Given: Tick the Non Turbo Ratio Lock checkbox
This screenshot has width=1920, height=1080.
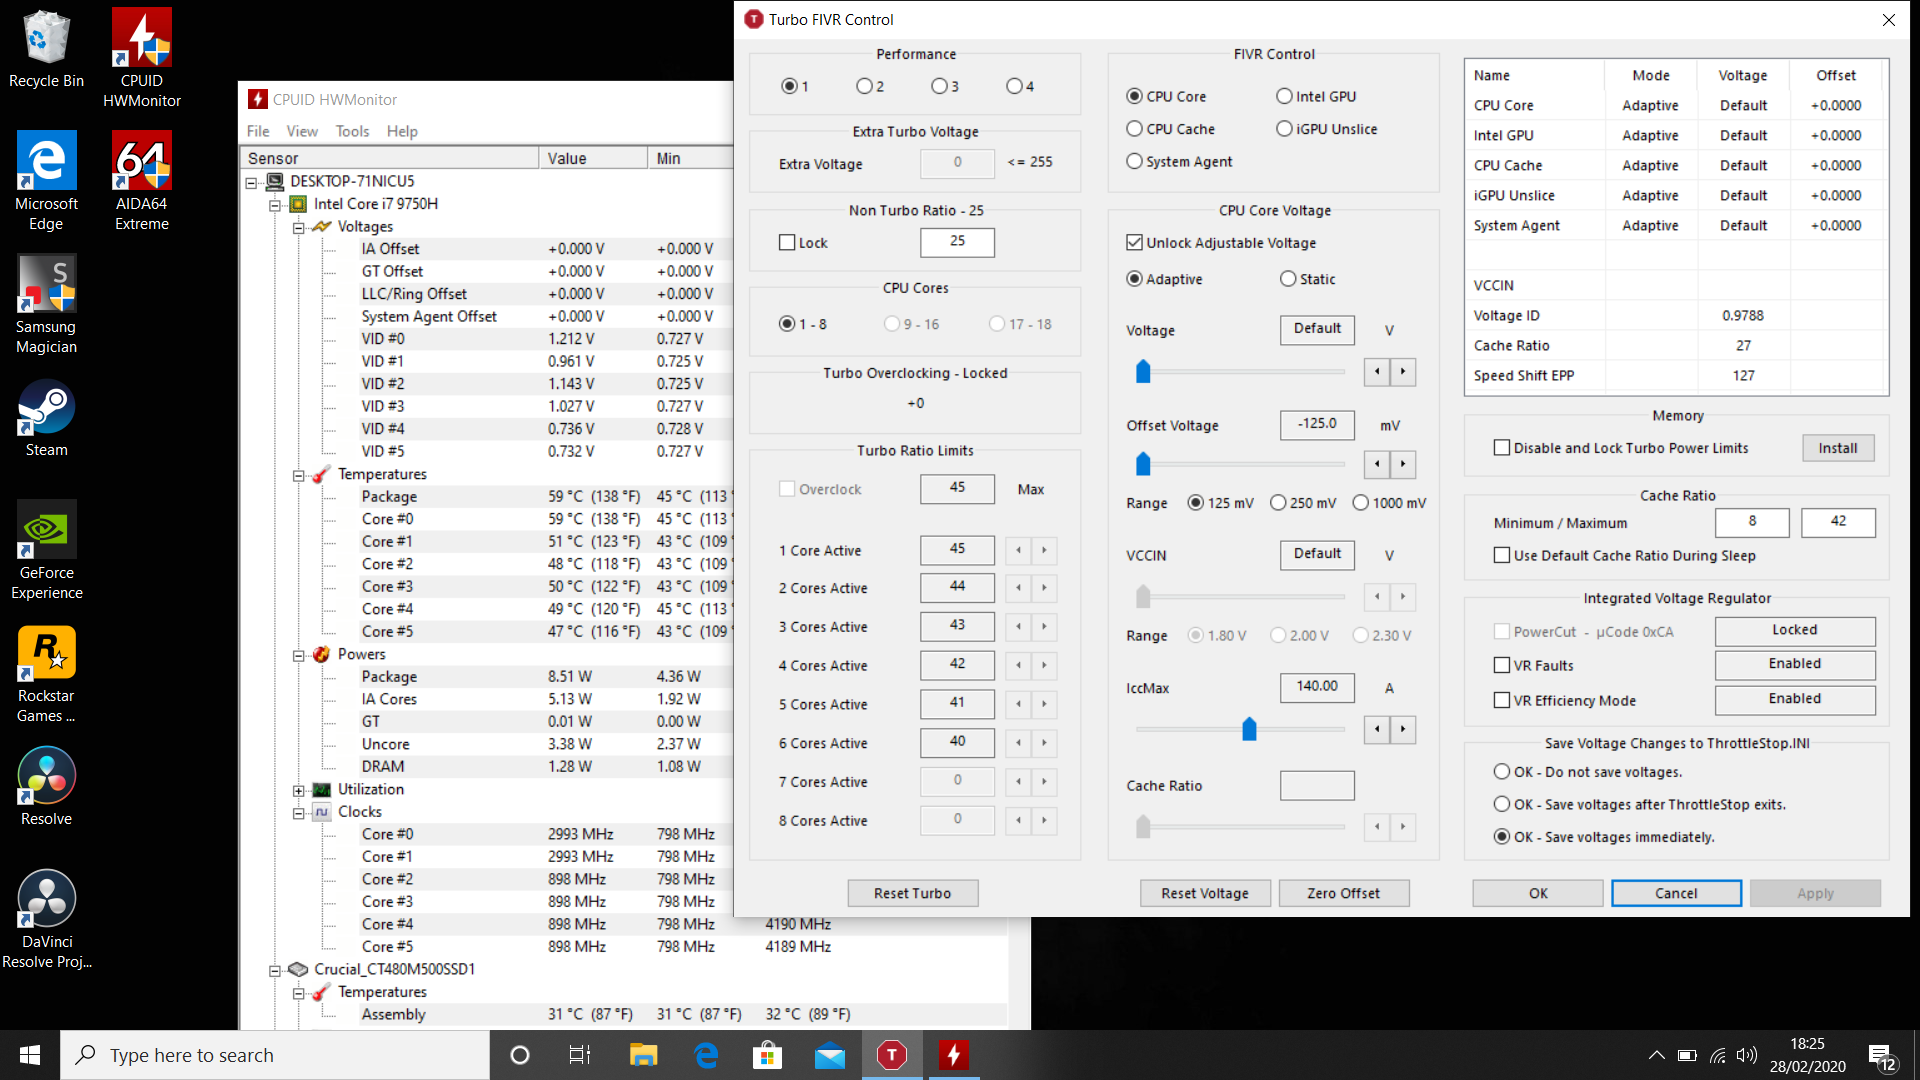Looking at the screenshot, I should pyautogui.click(x=787, y=243).
